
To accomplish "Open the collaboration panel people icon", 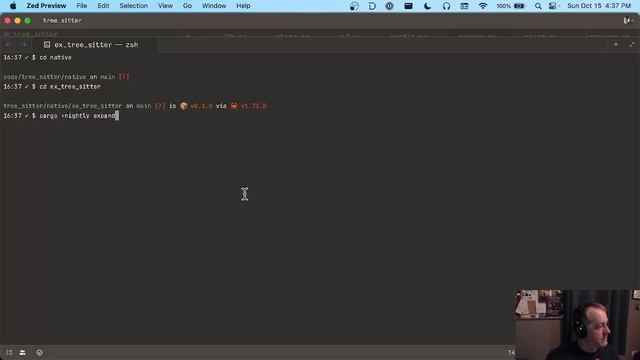I will 22,352.
